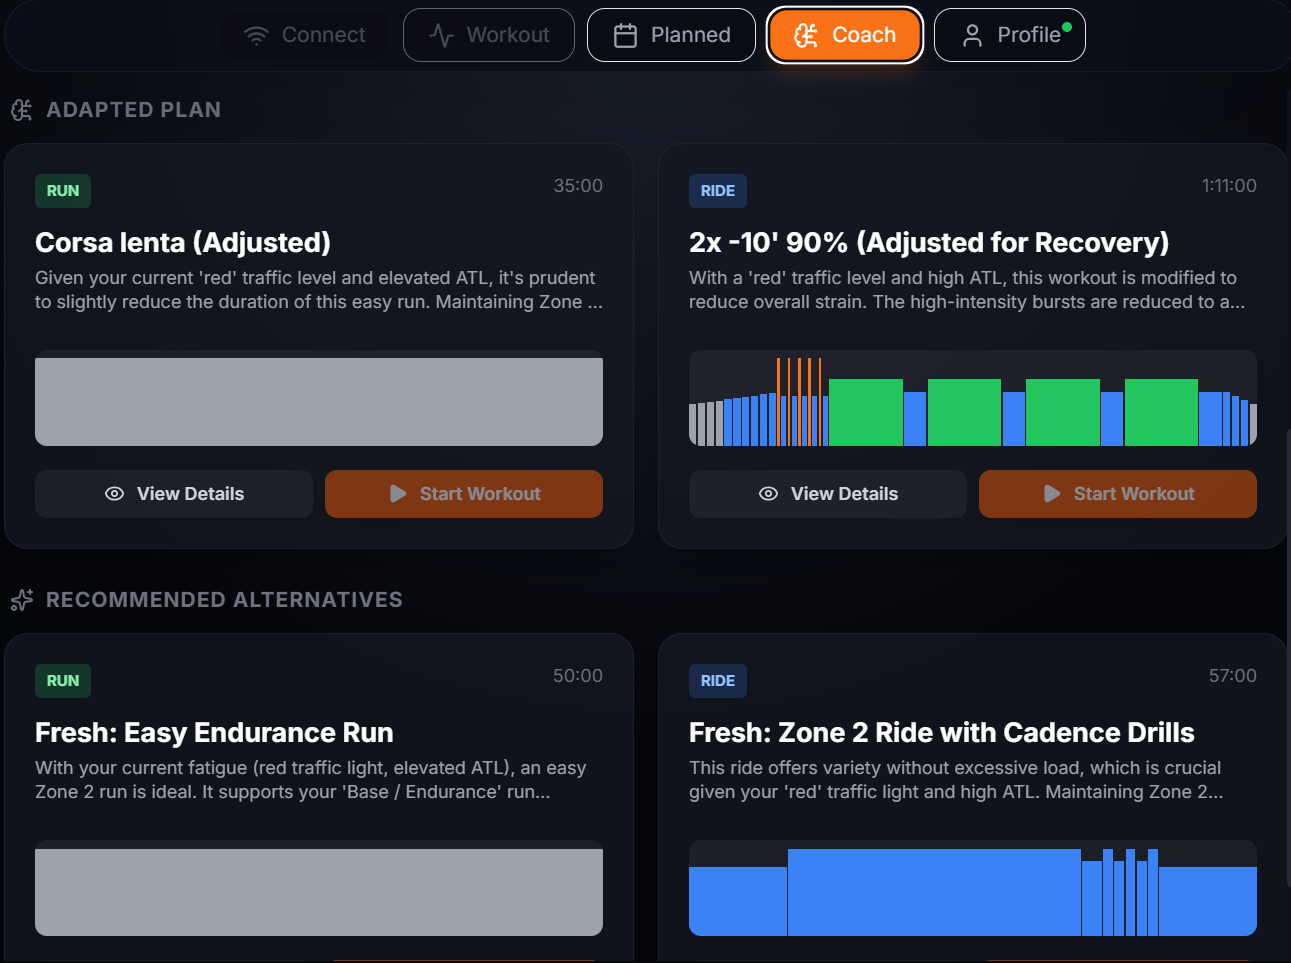Click the robot icon beside Adapted Plan heading

21,110
